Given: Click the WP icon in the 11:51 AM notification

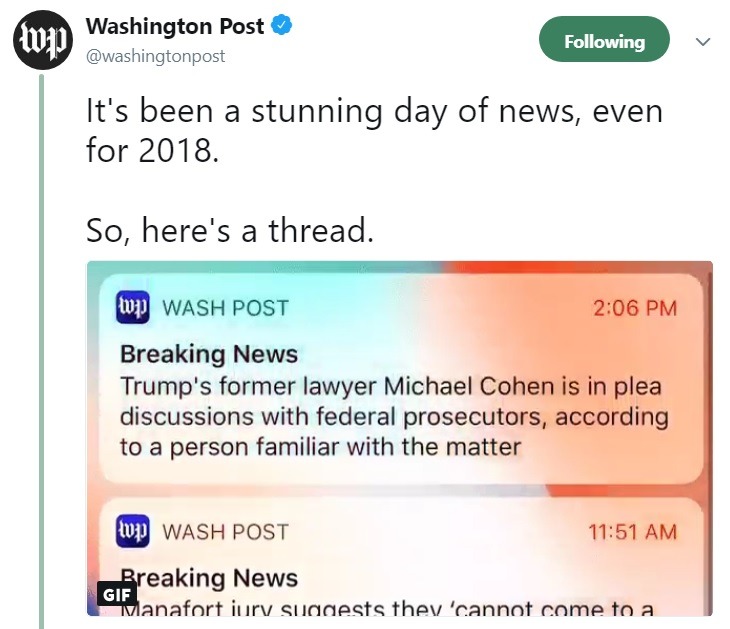Looking at the screenshot, I should pos(134,531).
